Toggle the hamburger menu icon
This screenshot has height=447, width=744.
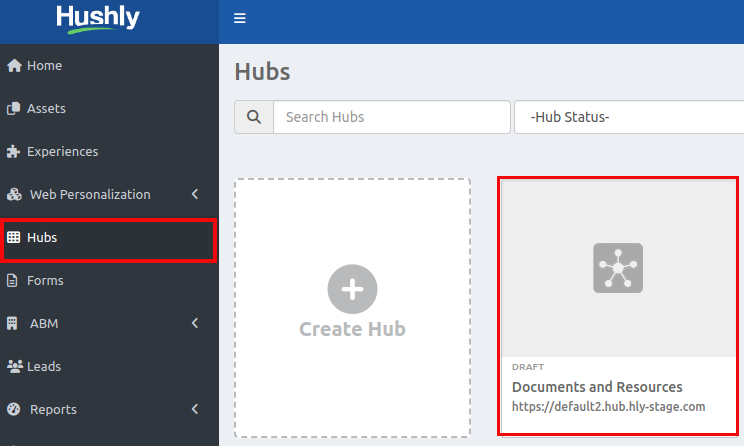point(240,19)
